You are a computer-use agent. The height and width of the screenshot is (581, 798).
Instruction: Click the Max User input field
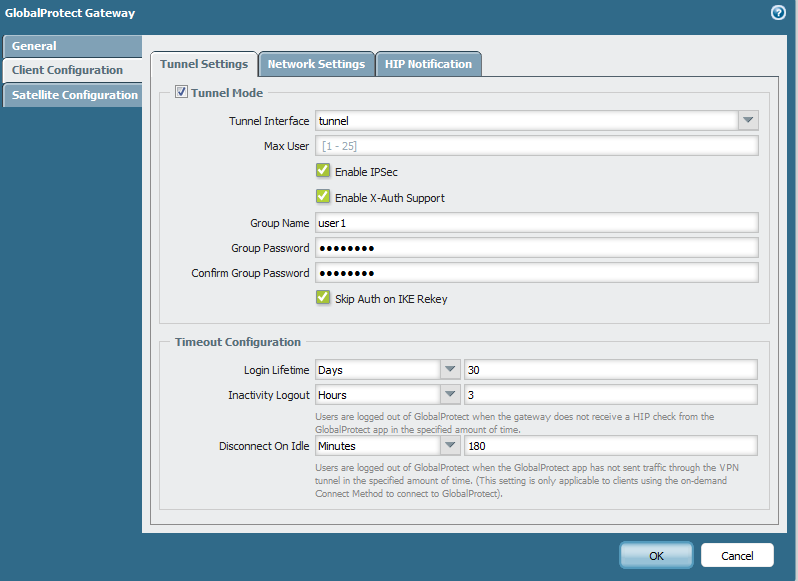coord(536,146)
